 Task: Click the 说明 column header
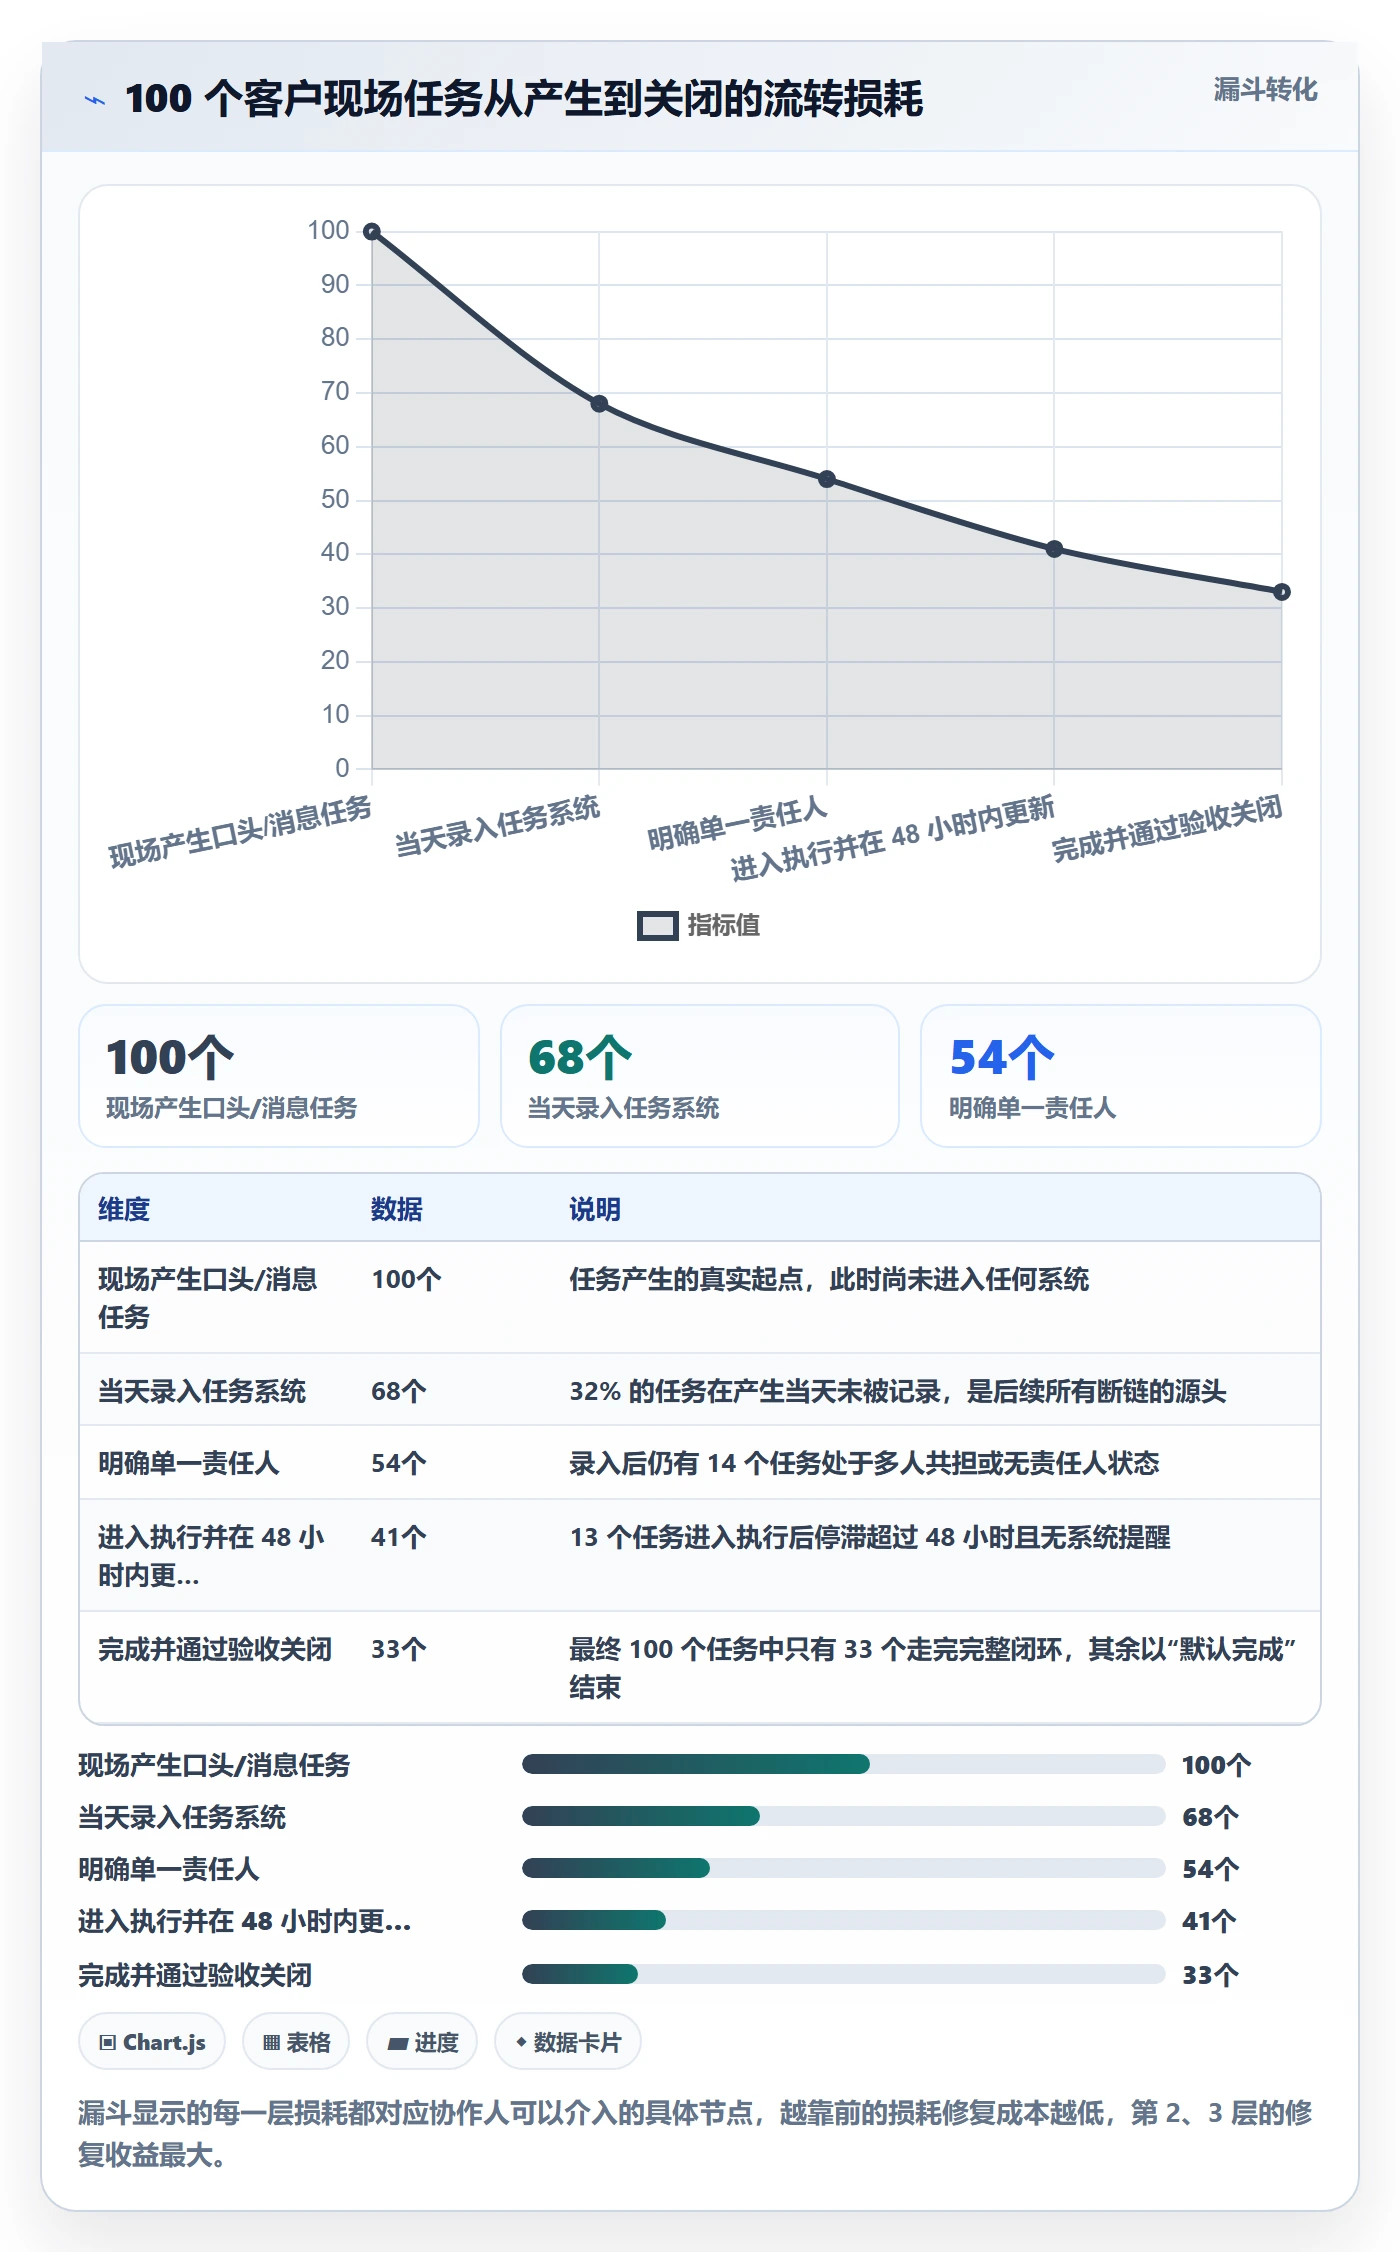tap(595, 1209)
